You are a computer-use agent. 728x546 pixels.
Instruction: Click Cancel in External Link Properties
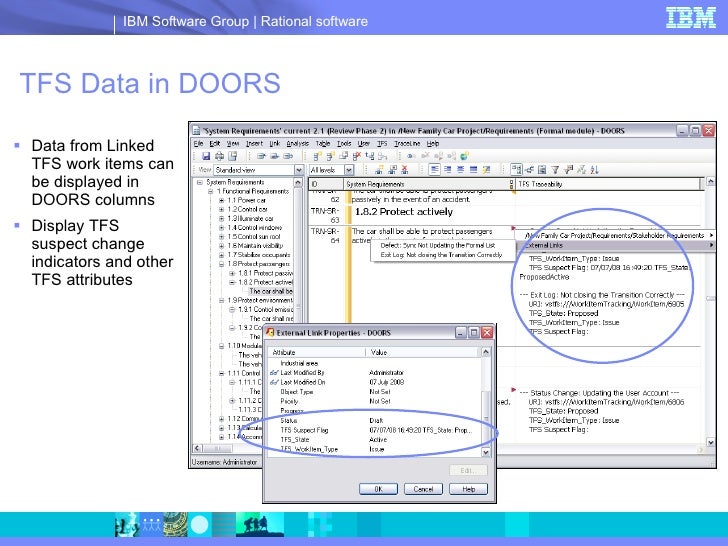423,489
